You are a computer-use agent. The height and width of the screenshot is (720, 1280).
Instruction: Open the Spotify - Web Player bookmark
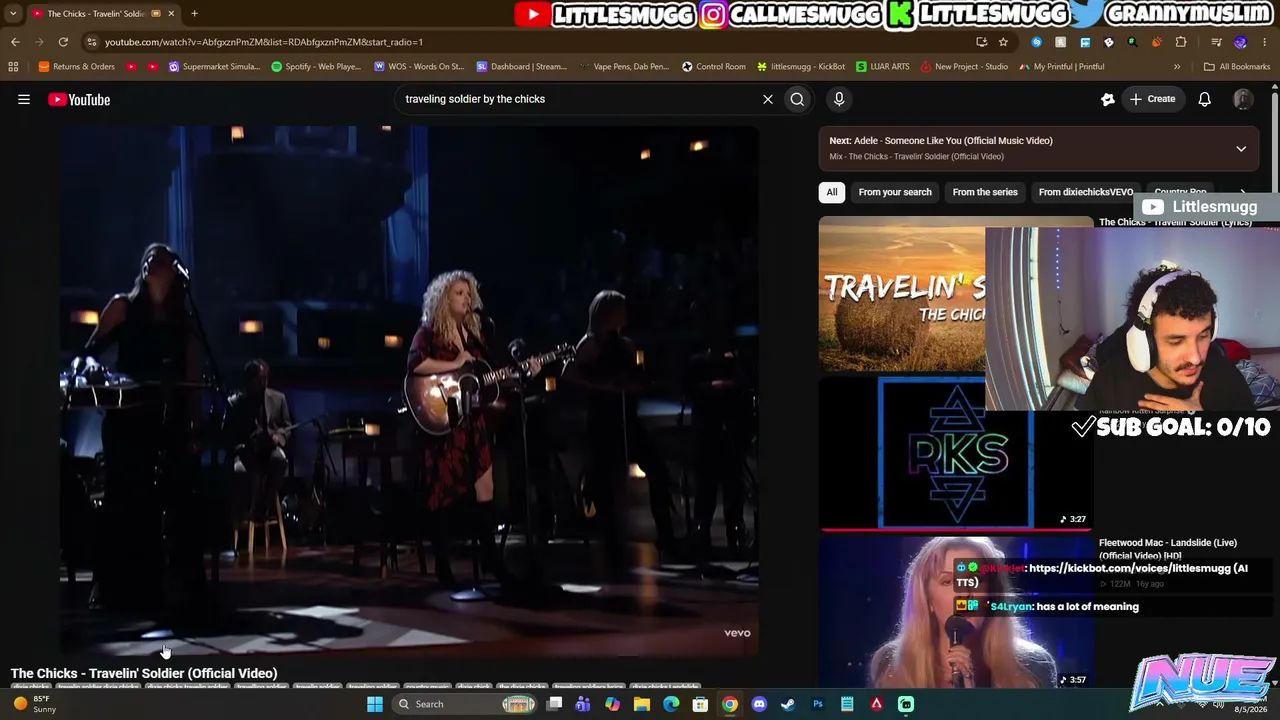(317, 67)
